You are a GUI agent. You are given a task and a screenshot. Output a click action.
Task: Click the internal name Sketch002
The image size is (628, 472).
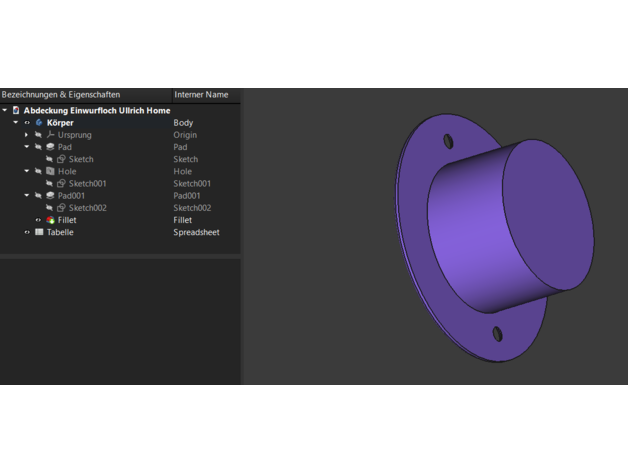pyautogui.click(x=192, y=208)
